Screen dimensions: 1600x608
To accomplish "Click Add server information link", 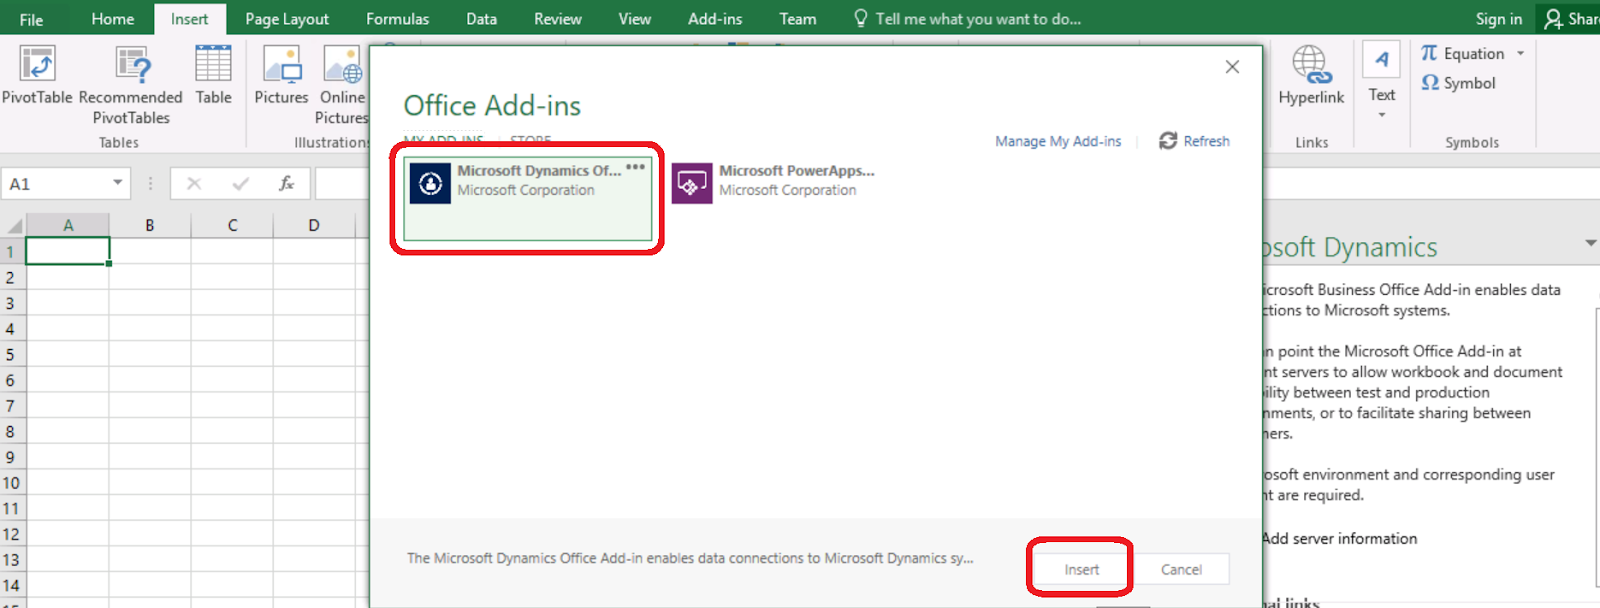I will coord(1339,538).
